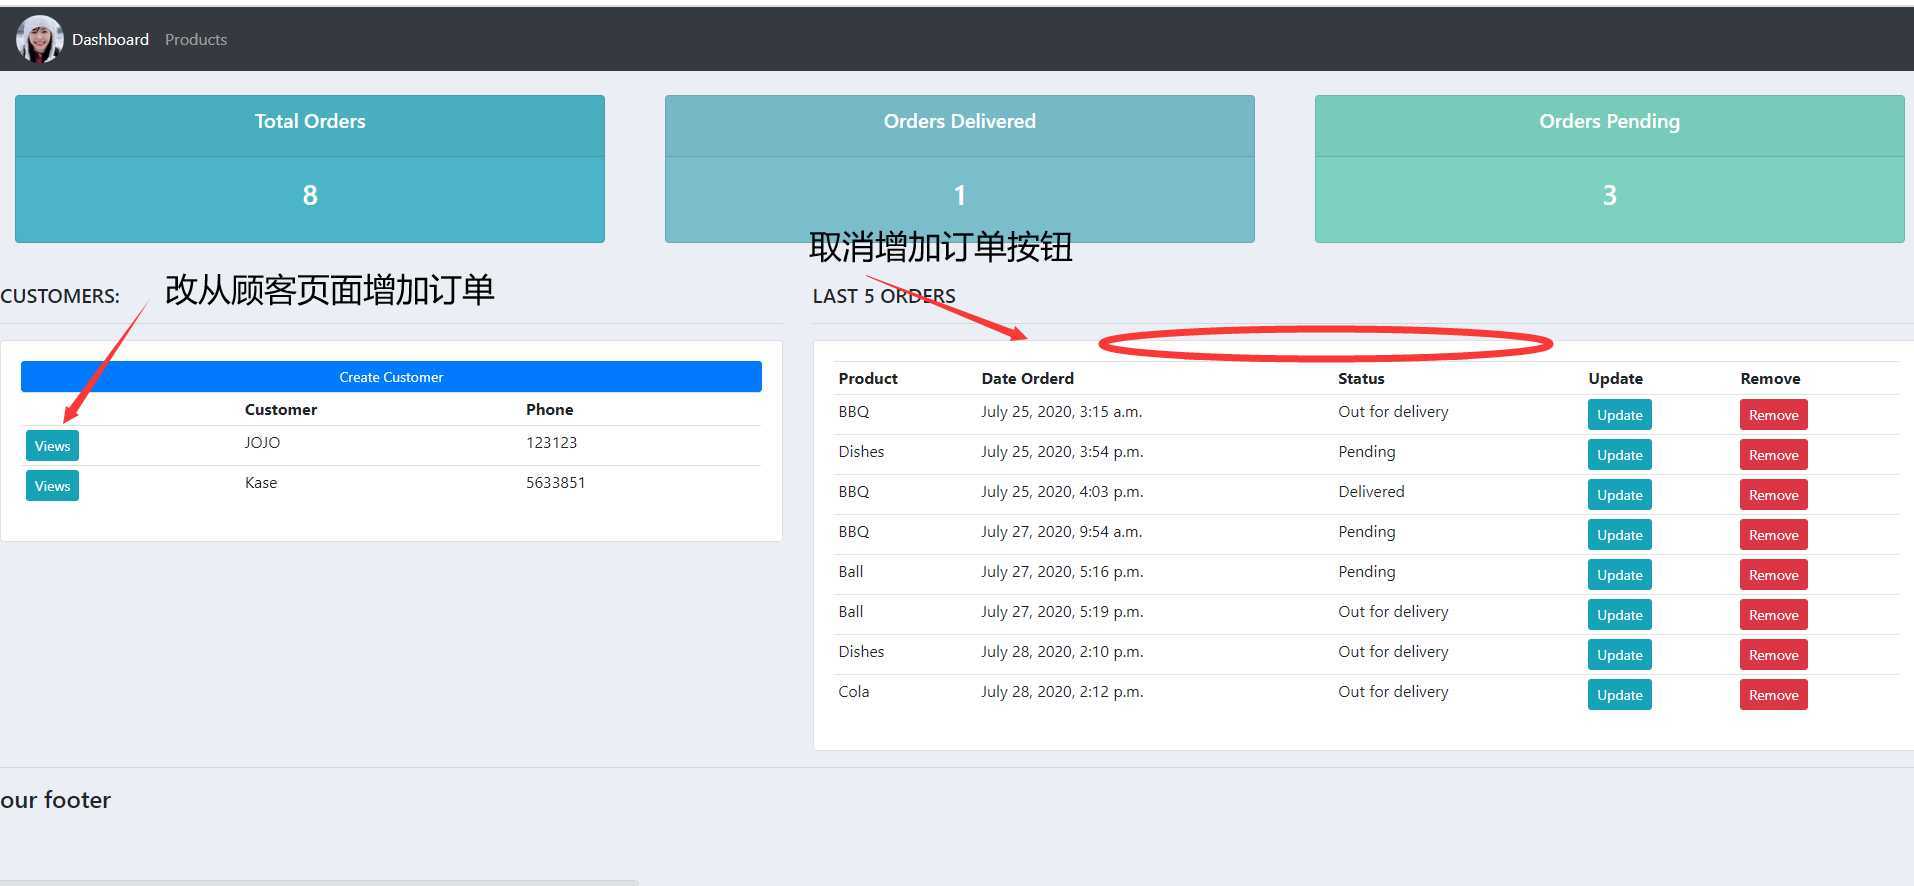Viewport: 1914px width, 886px height.
Task: Click the pending orders count 3
Action: click(x=1610, y=195)
